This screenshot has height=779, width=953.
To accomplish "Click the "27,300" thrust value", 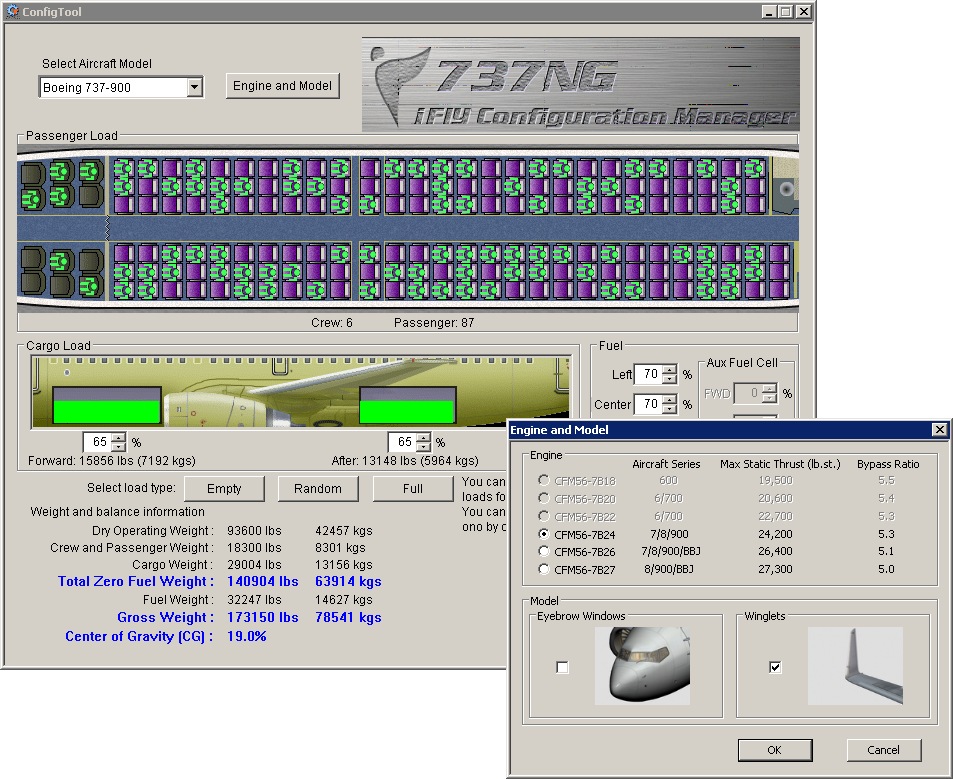I will [776, 569].
